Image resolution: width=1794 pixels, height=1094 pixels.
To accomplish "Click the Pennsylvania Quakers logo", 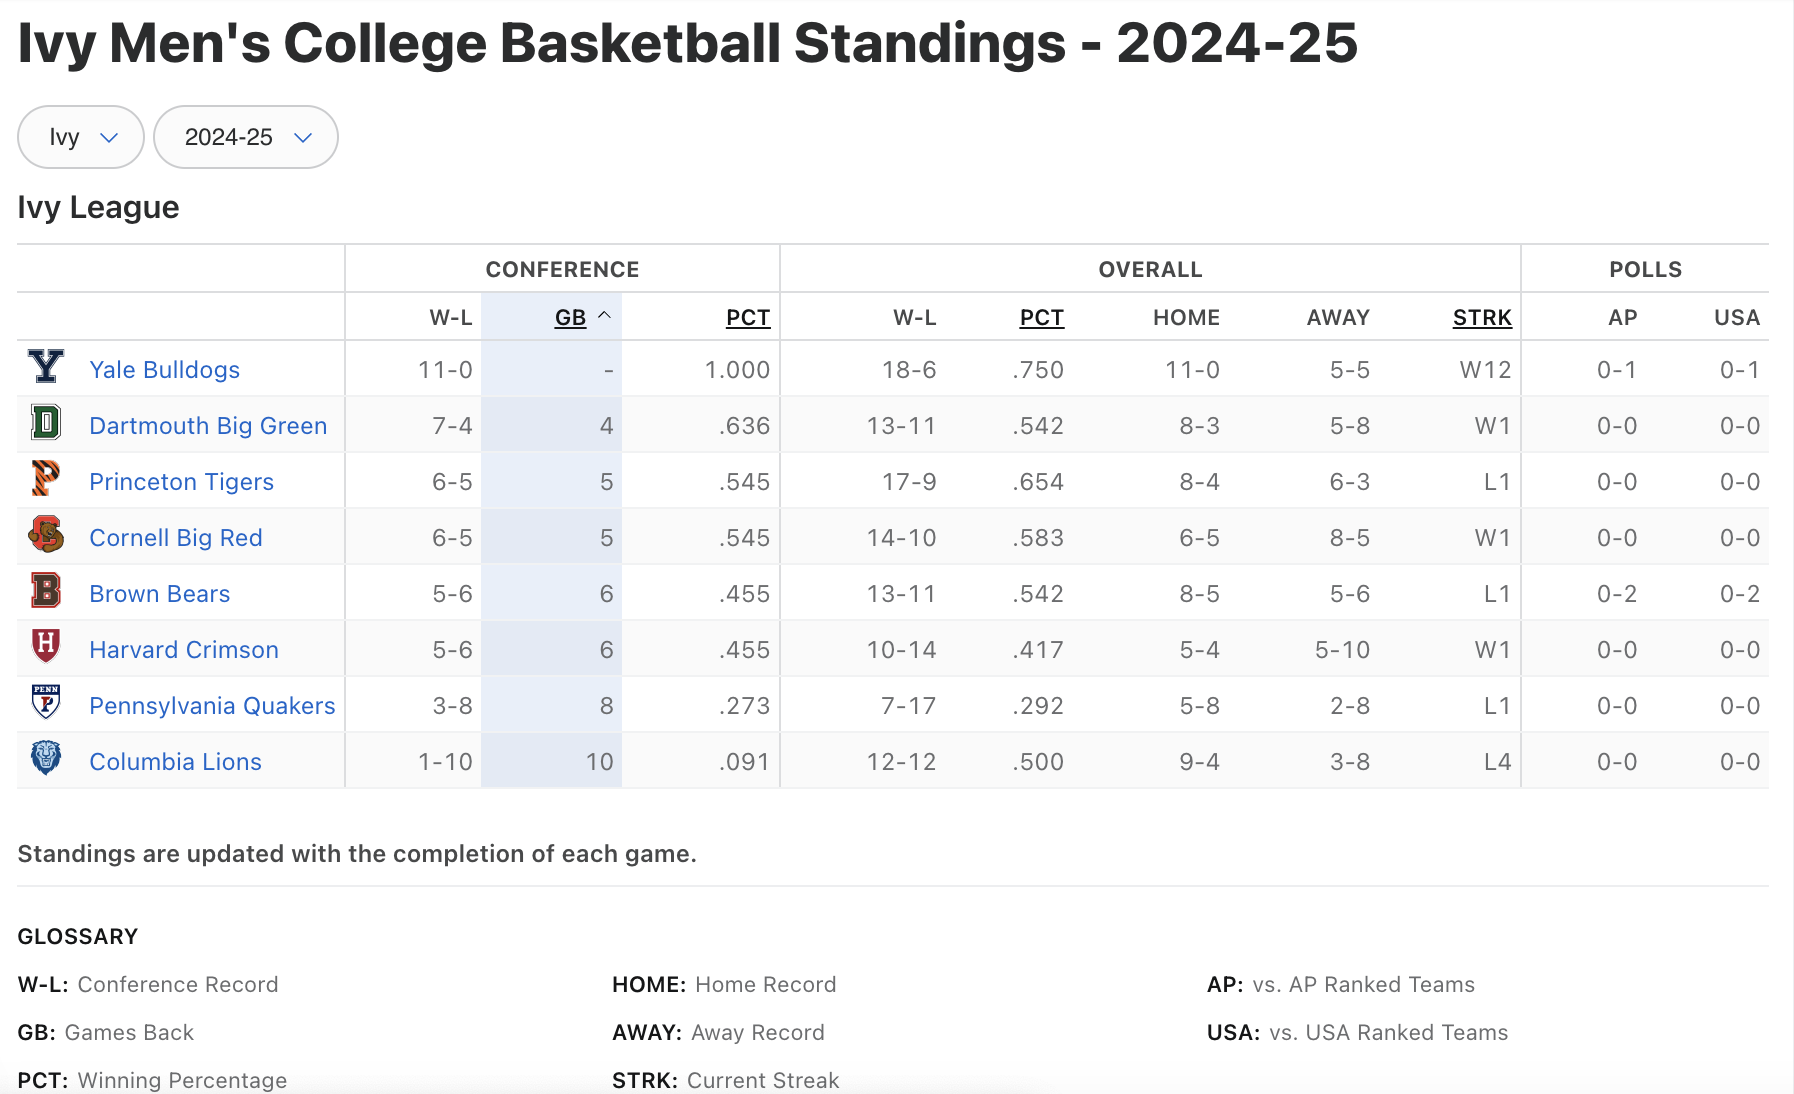I will (x=46, y=703).
